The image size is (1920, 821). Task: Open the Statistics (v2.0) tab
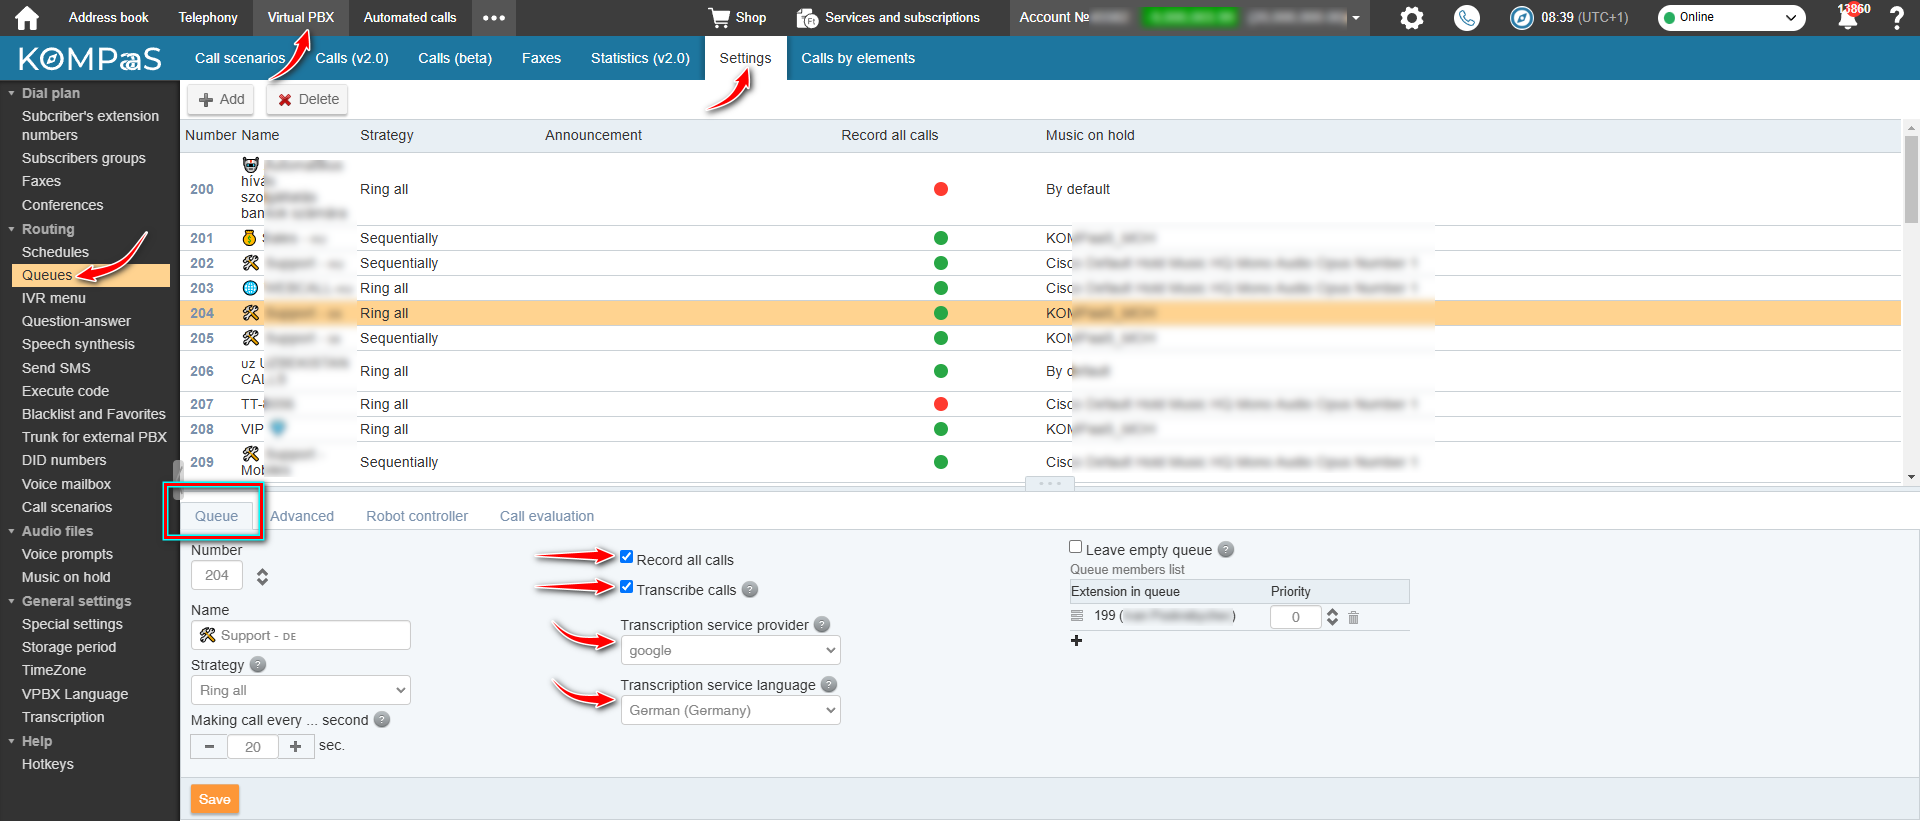[x=640, y=58]
